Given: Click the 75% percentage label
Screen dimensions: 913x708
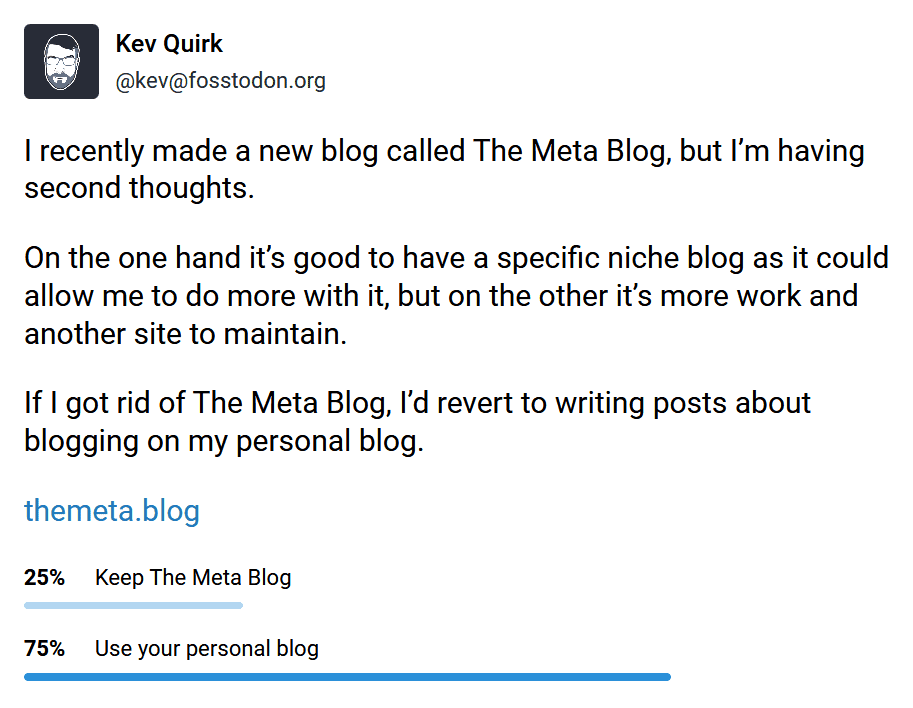Looking at the screenshot, I should pos(44,648).
